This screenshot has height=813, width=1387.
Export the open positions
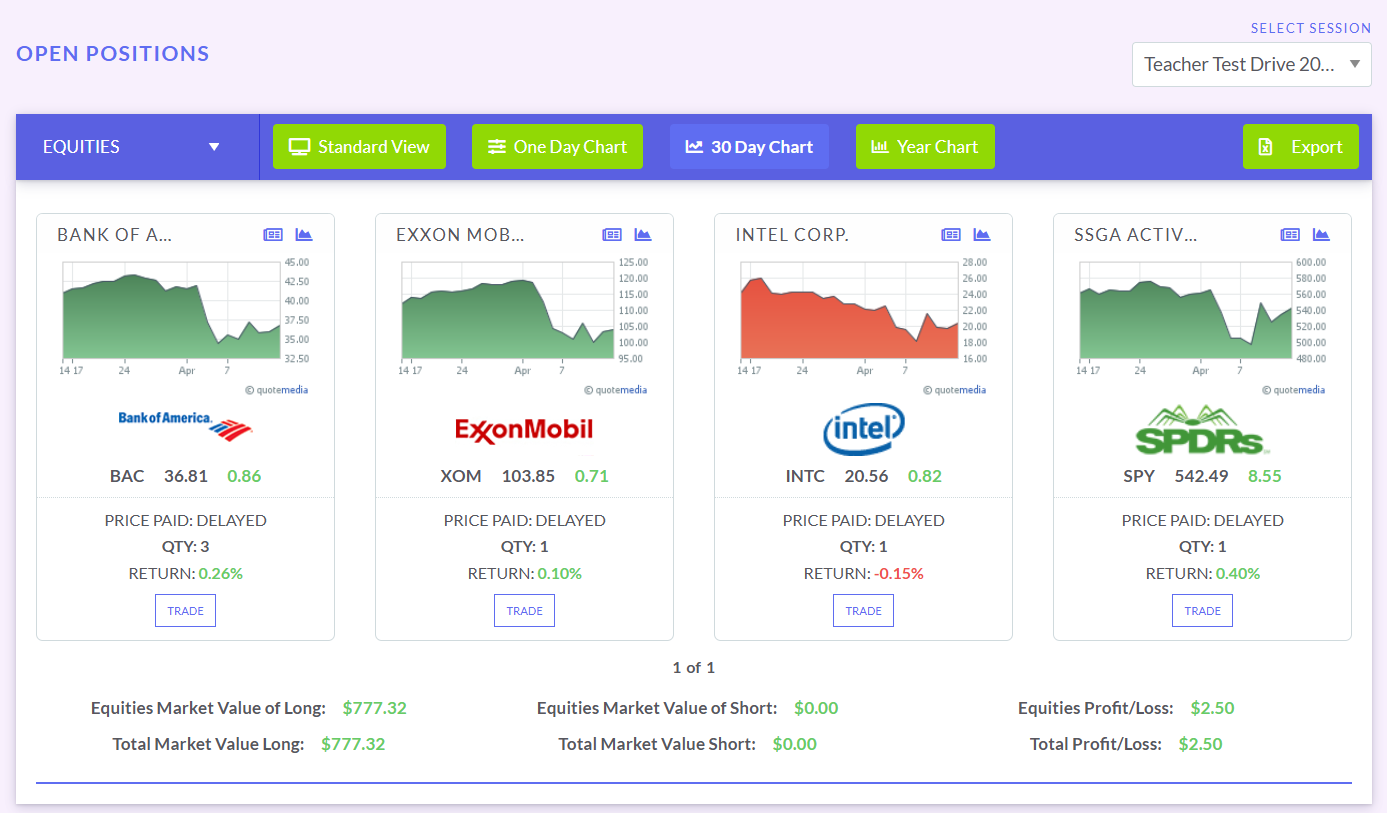tap(1301, 147)
